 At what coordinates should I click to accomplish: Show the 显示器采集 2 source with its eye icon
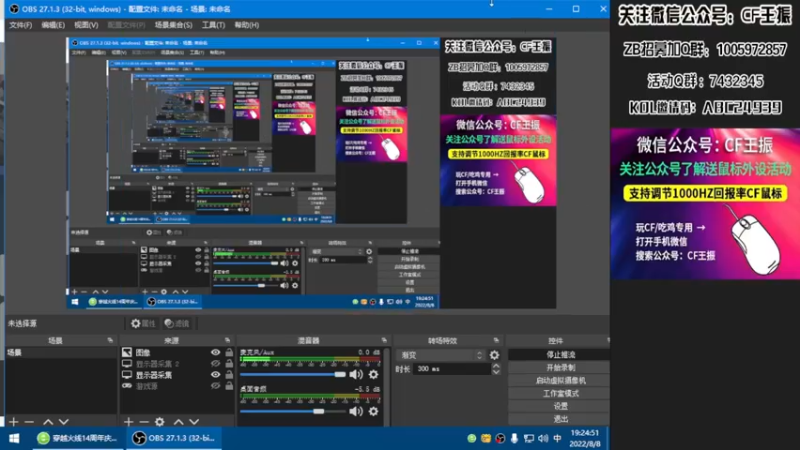coord(215,364)
